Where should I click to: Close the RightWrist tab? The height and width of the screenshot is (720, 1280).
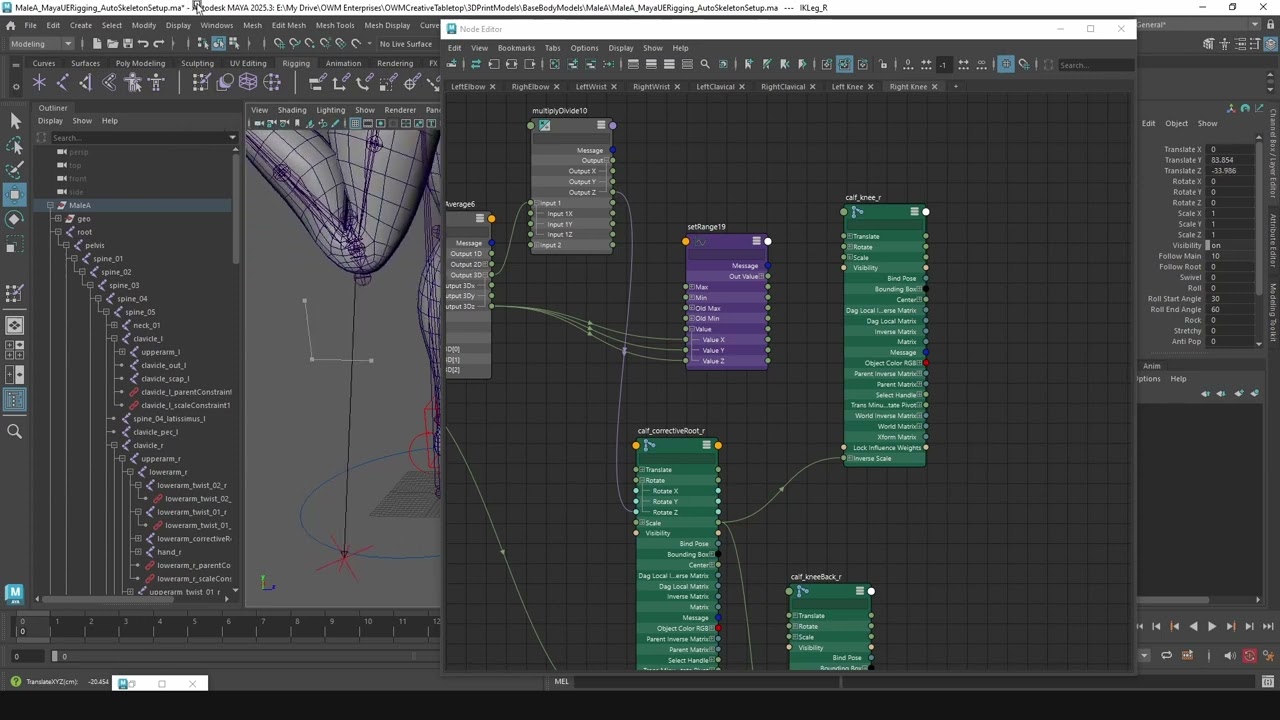tap(677, 87)
